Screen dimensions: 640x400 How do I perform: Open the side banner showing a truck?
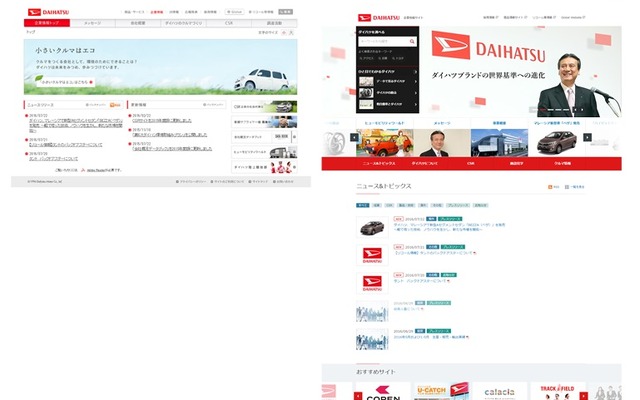(264, 152)
